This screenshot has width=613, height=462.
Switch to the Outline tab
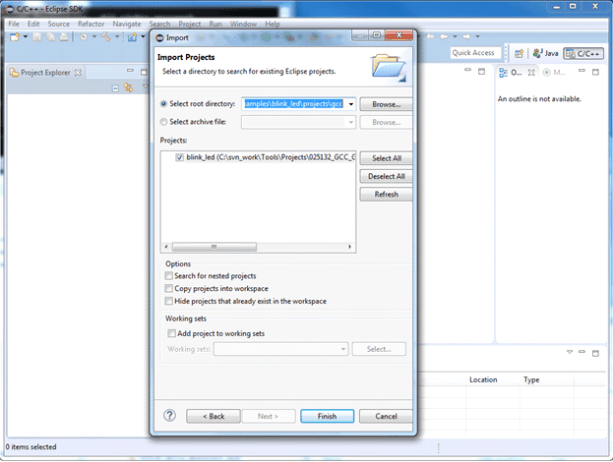(x=516, y=72)
